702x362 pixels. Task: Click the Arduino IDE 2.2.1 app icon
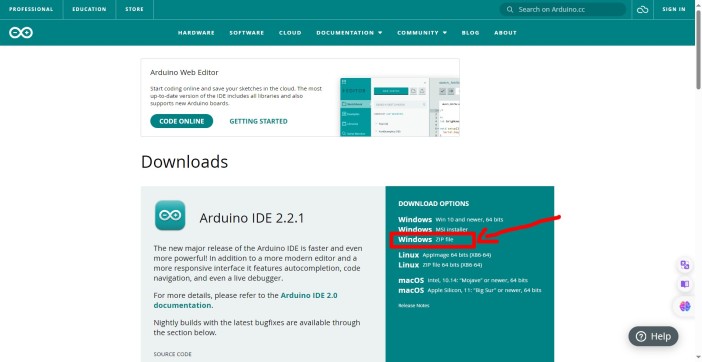[170, 215]
